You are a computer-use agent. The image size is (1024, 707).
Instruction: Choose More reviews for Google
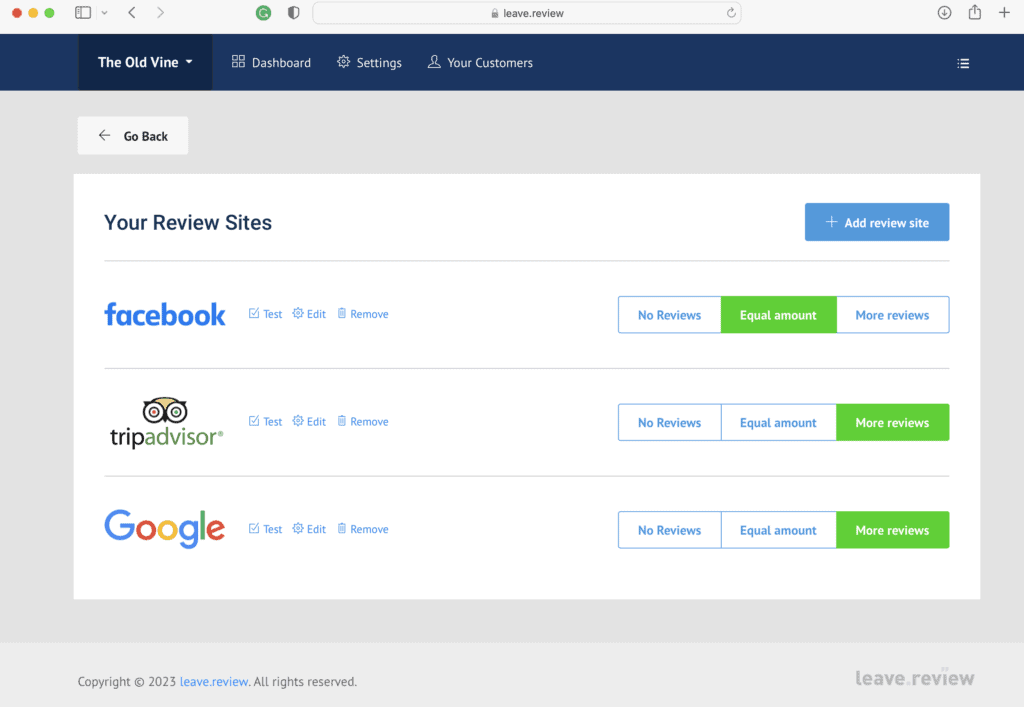click(892, 530)
